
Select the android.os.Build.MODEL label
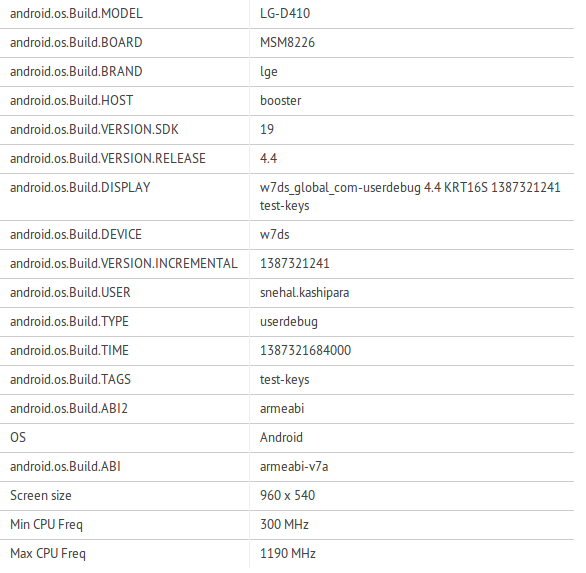tap(76, 14)
